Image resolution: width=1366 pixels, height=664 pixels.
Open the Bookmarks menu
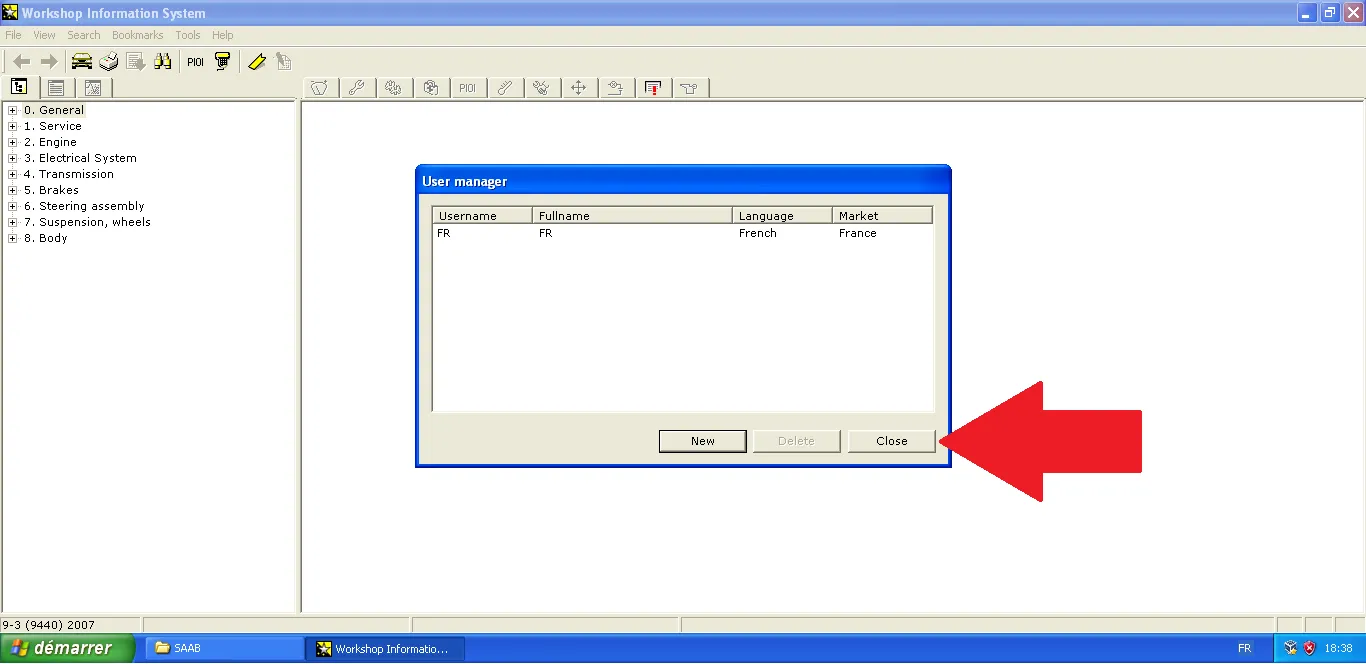137,34
